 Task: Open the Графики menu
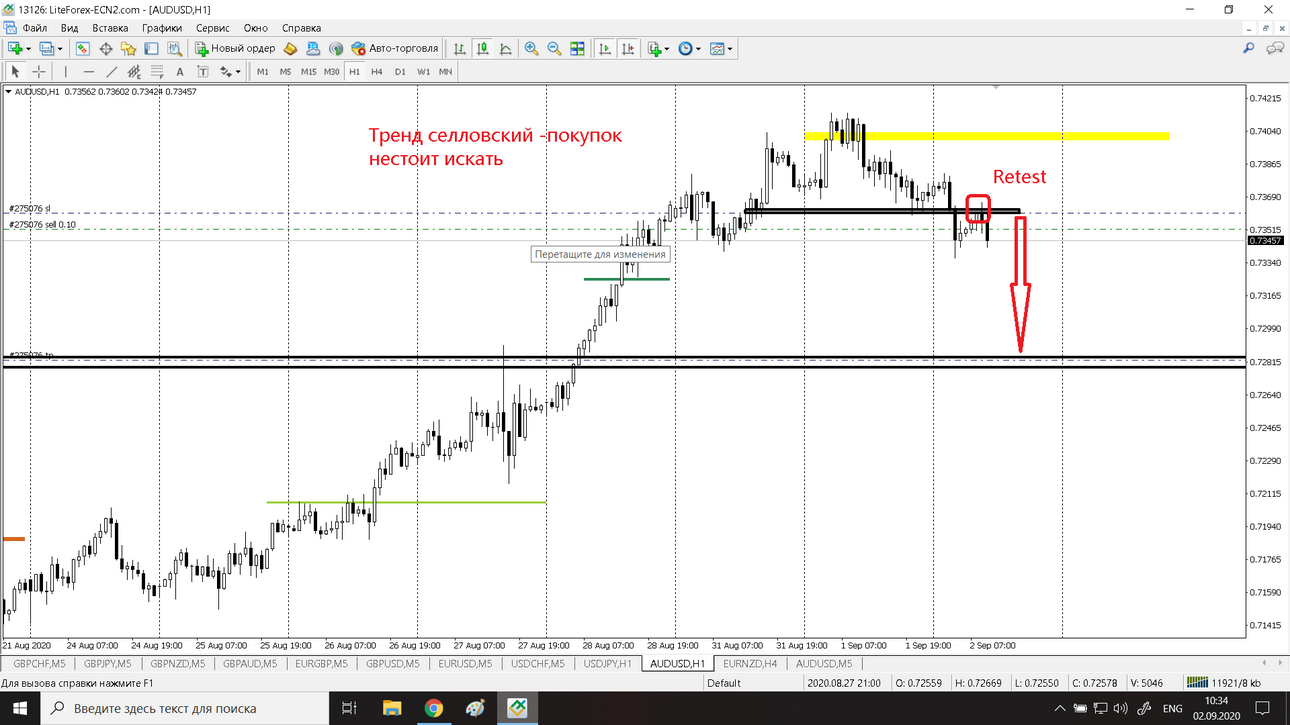[162, 28]
